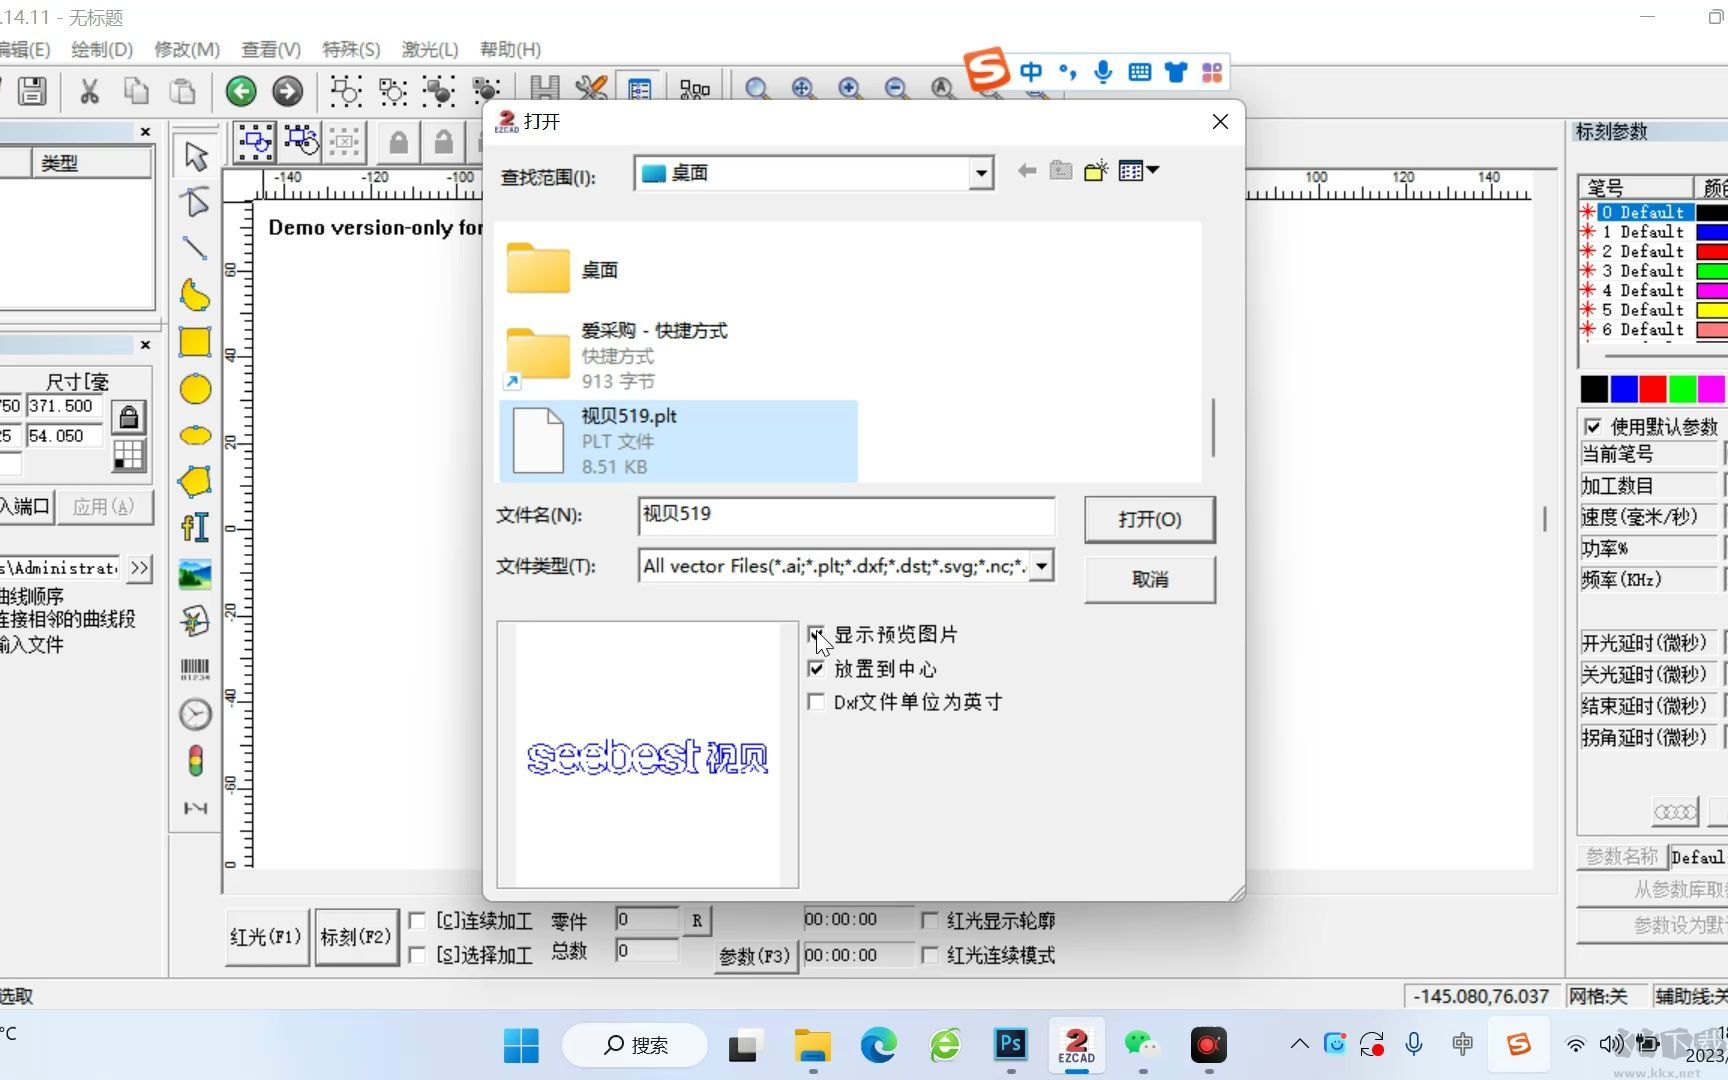The width and height of the screenshot is (1728, 1080).
Task: Check the Dxf文件单位为英寸 checkbox
Action: (816, 702)
